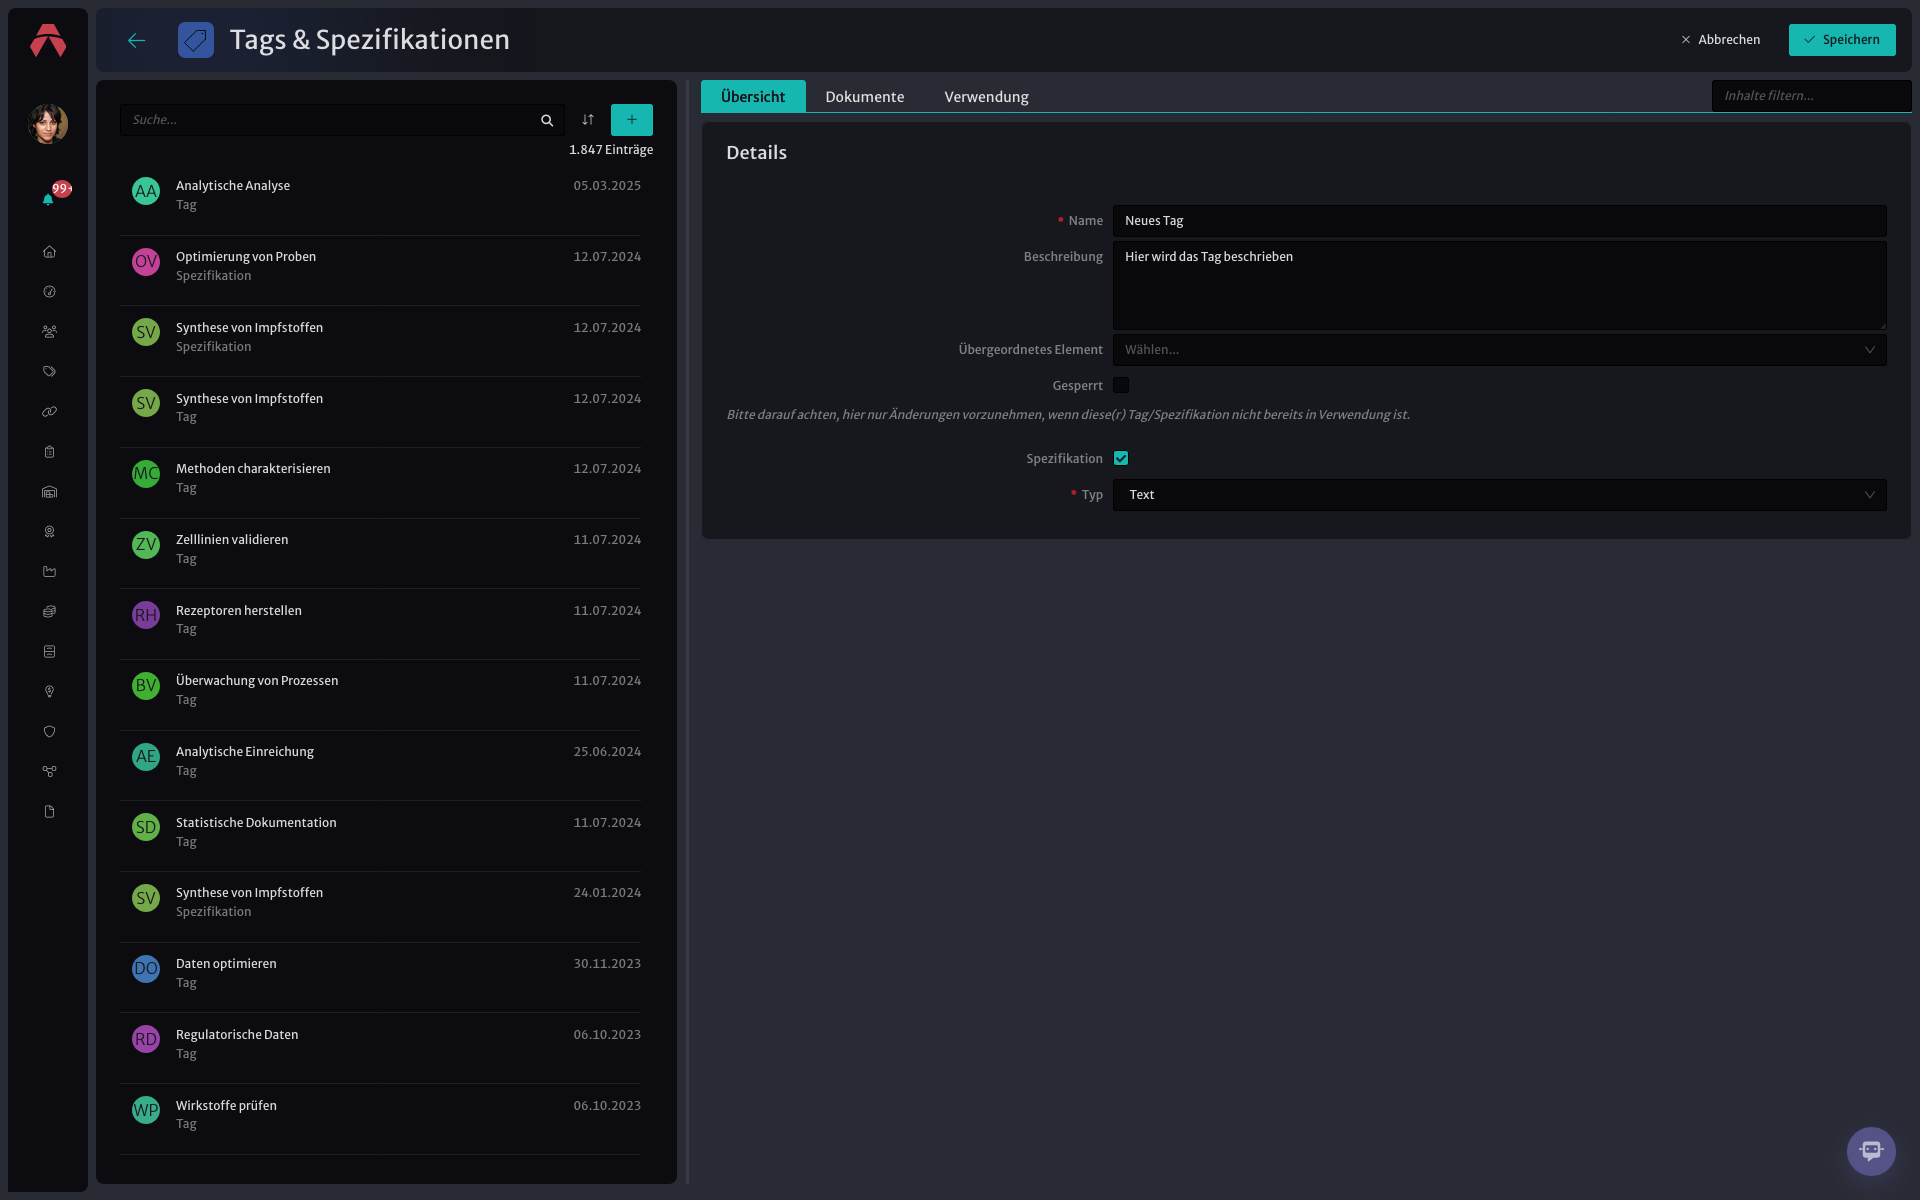This screenshot has width=1920, height=1200.
Task: Open archive drawer icon in sidebar
Action: 49,652
